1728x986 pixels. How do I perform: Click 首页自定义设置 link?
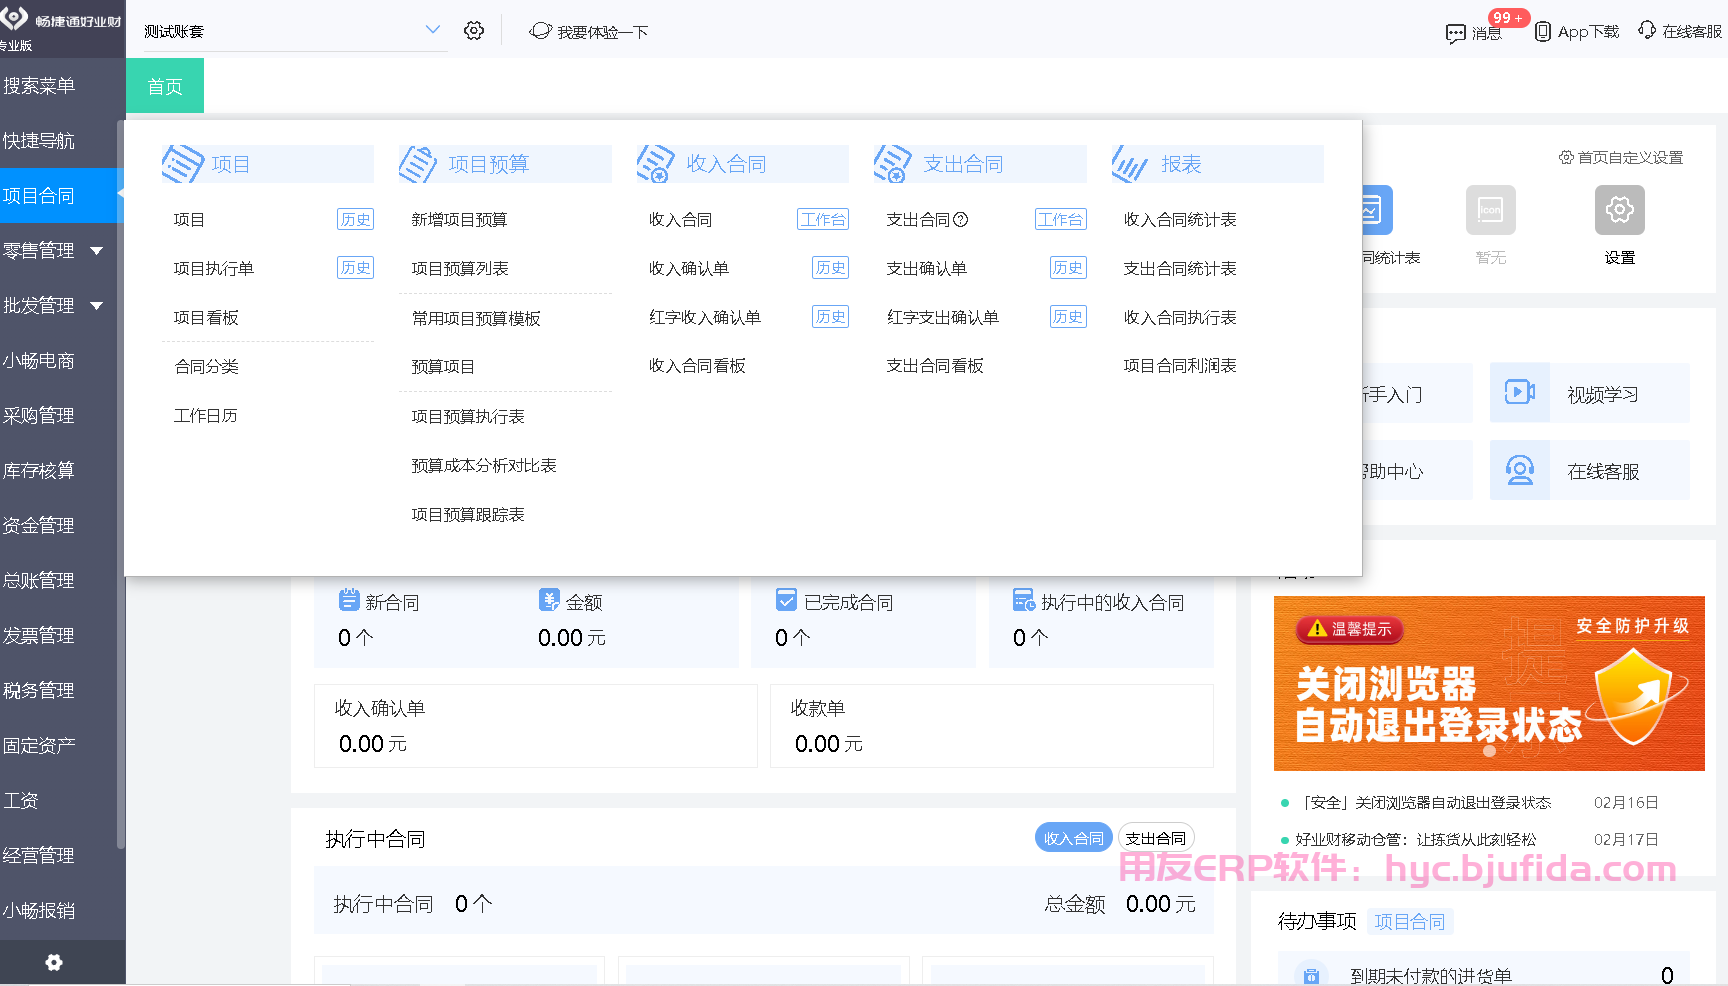pyautogui.click(x=1621, y=157)
